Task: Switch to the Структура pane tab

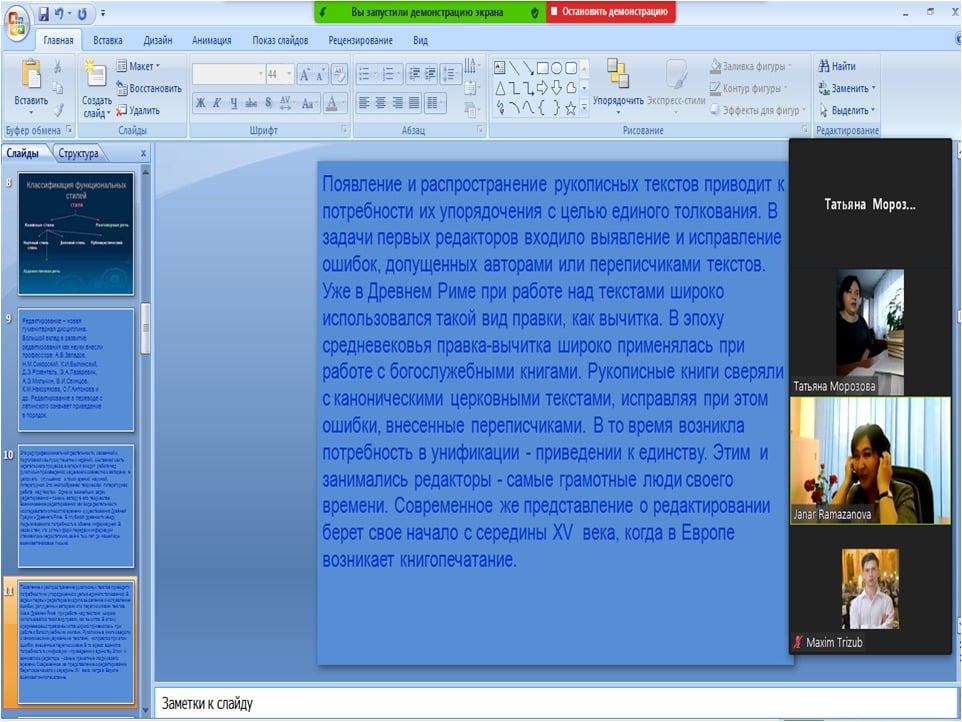Action: [x=79, y=153]
